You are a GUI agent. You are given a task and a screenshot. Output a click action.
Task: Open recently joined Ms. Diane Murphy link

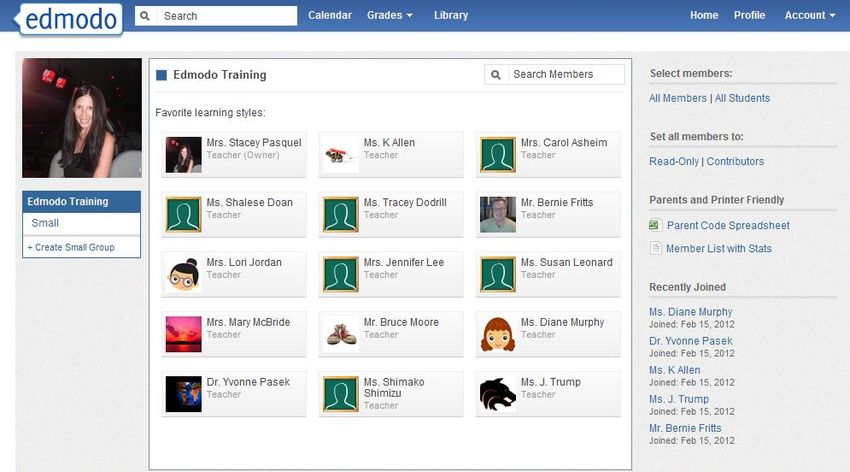[691, 312]
